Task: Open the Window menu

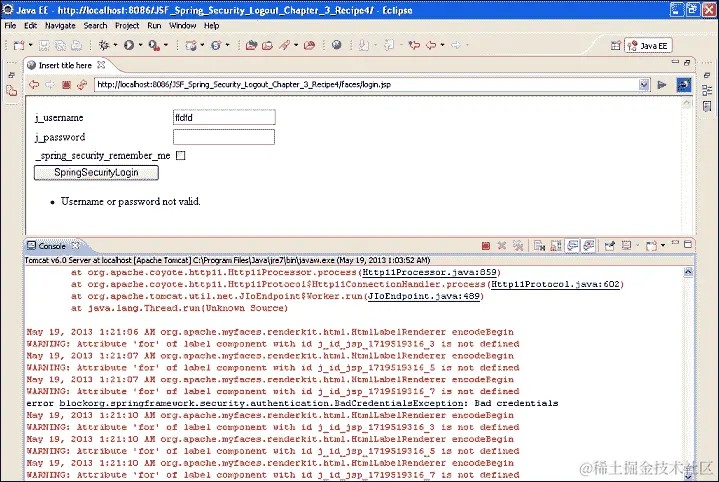Action: (183, 26)
